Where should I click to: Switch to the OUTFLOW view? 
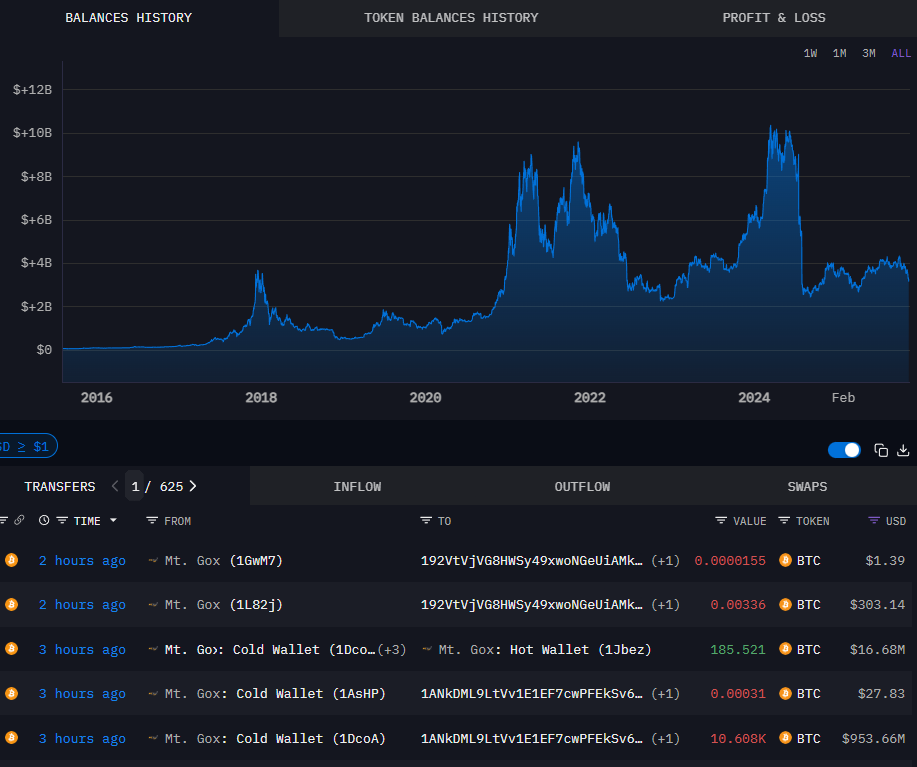point(582,486)
